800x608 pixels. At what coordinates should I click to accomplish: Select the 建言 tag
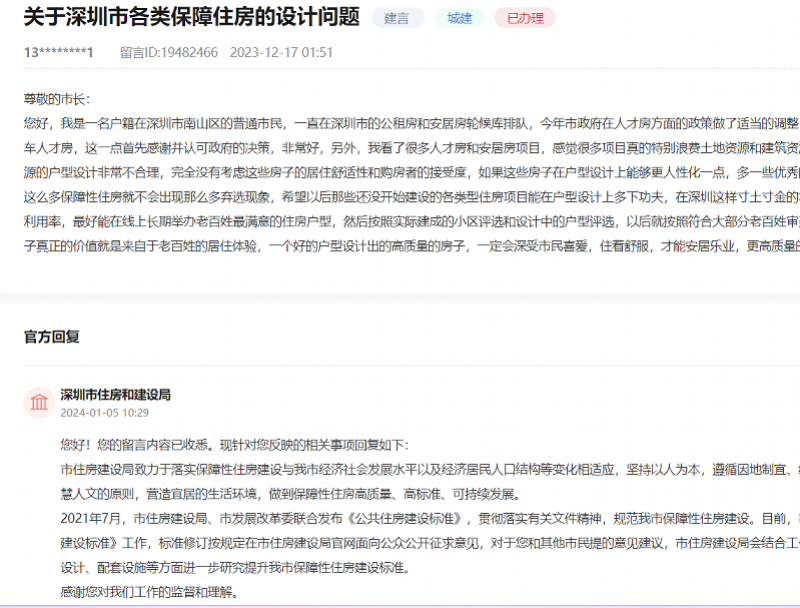(x=397, y=18)
